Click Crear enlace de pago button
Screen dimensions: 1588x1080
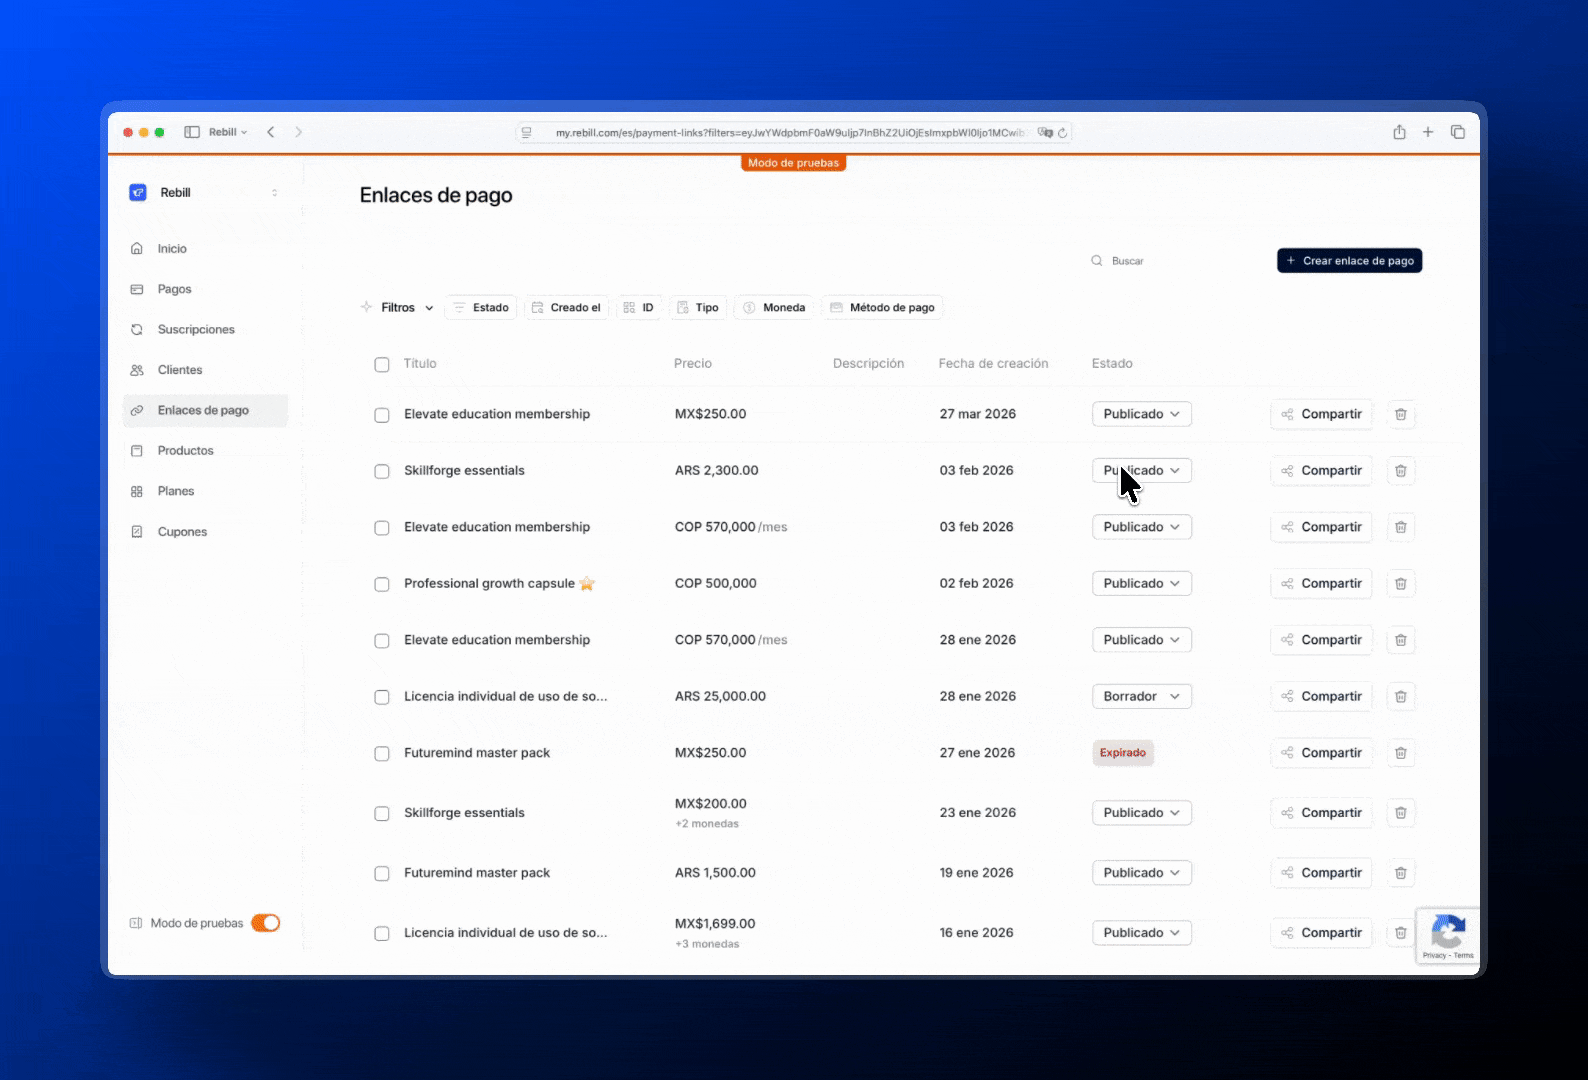[1349, 261]
